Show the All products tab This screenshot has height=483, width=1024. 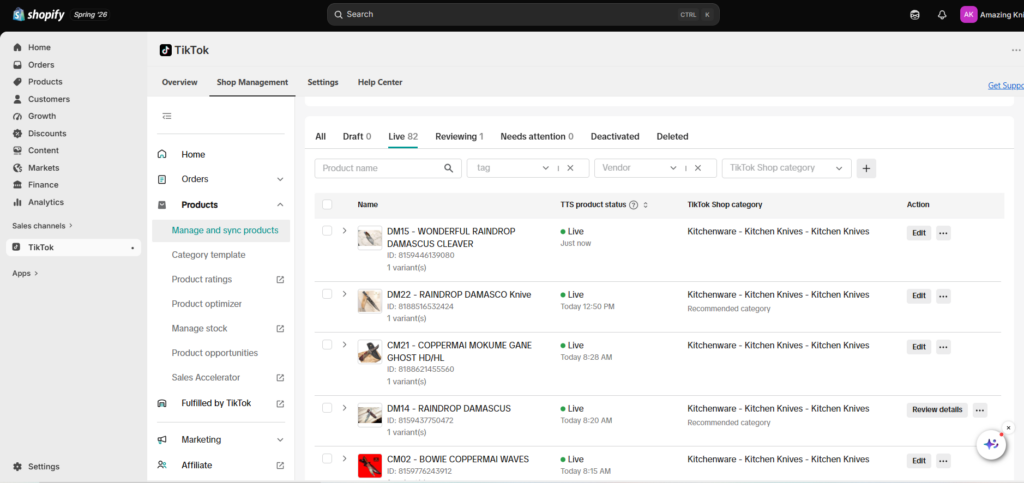[320, 136]
